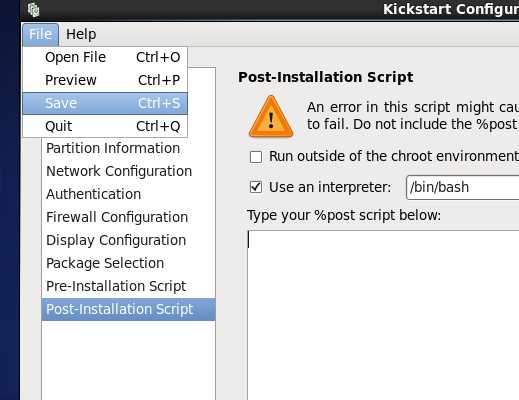The width and height of the screenshot is (519, 400).
Task: Click the warning text about script errors
Action: pos(413,116)
